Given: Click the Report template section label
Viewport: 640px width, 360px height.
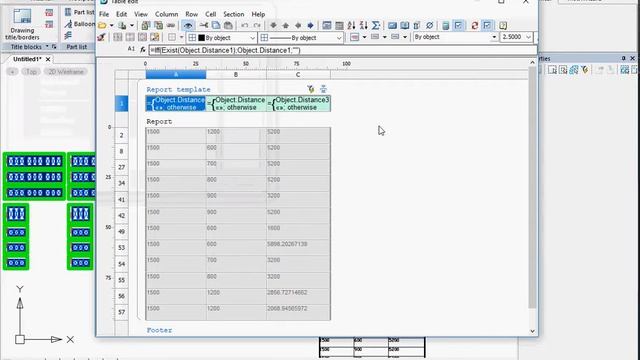Looking at the screenshot, I should point(178,89).
